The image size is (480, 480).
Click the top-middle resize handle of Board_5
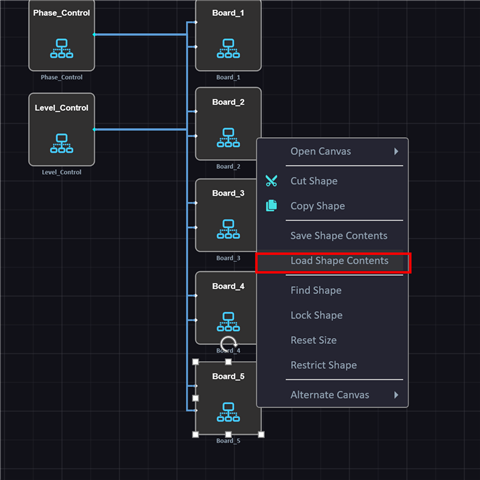point(228,362)
